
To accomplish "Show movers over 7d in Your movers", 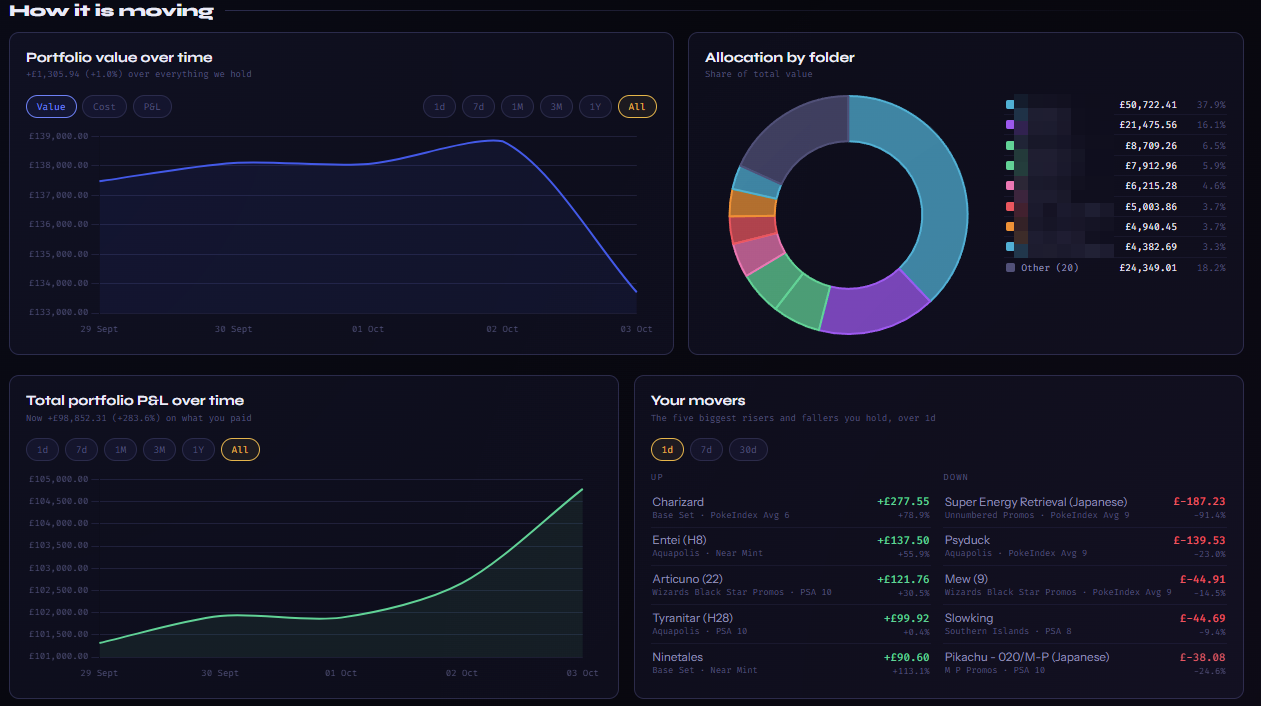I will tap(706, 450).
